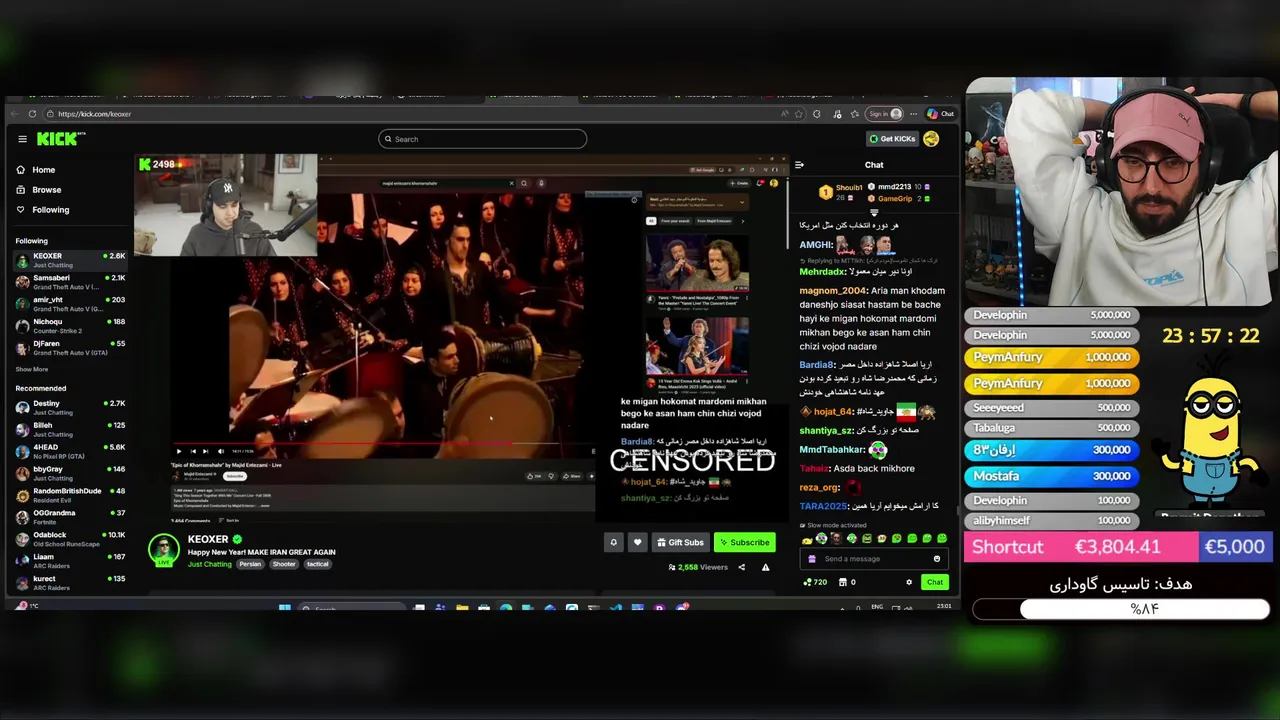Open the recommended channel Liaam

click(70, 561)
